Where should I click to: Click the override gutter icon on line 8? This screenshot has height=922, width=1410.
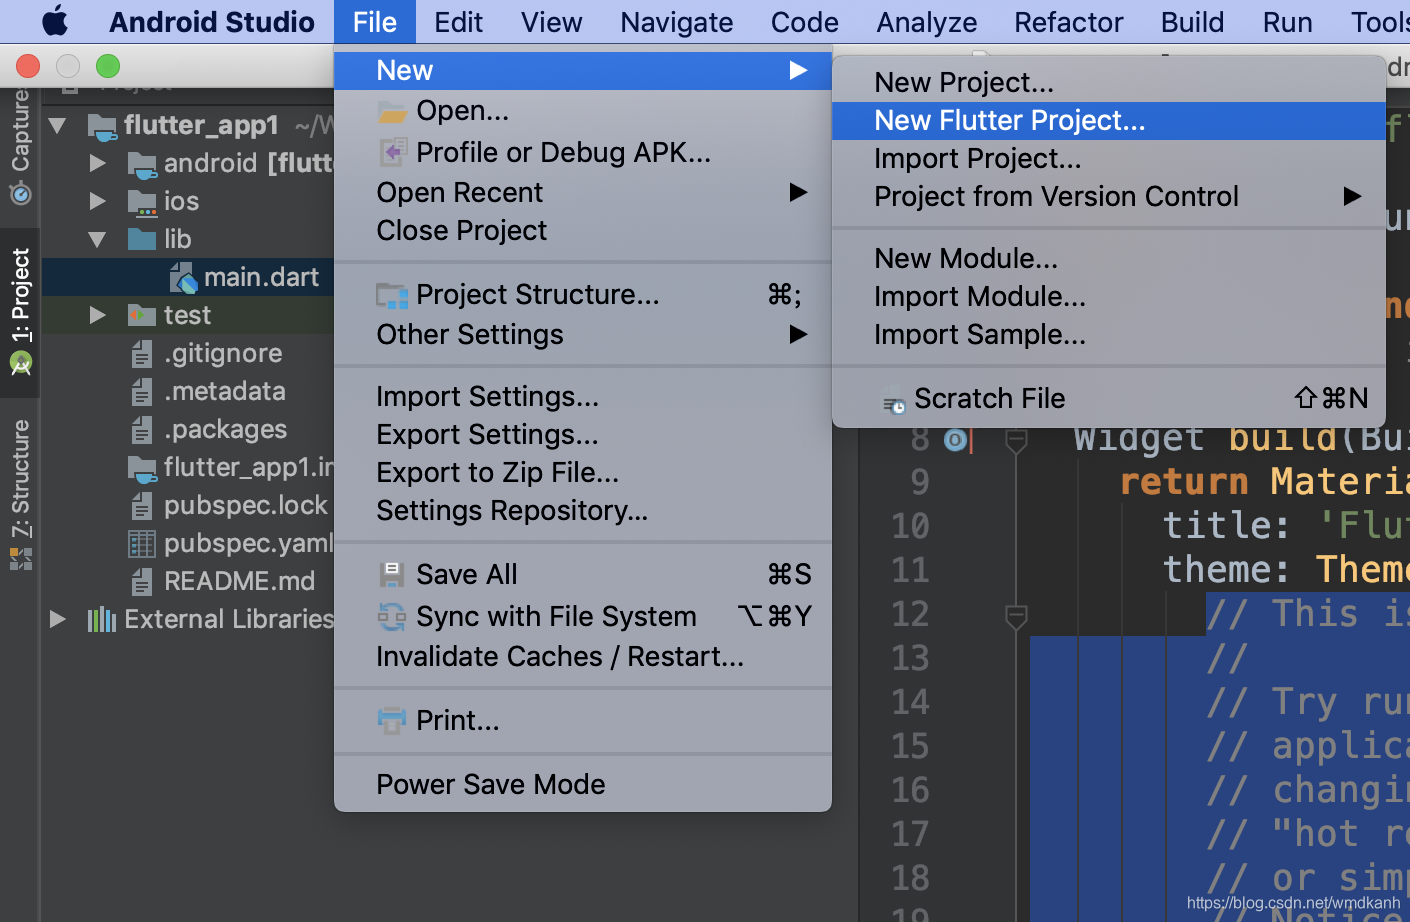coord(956,439)
